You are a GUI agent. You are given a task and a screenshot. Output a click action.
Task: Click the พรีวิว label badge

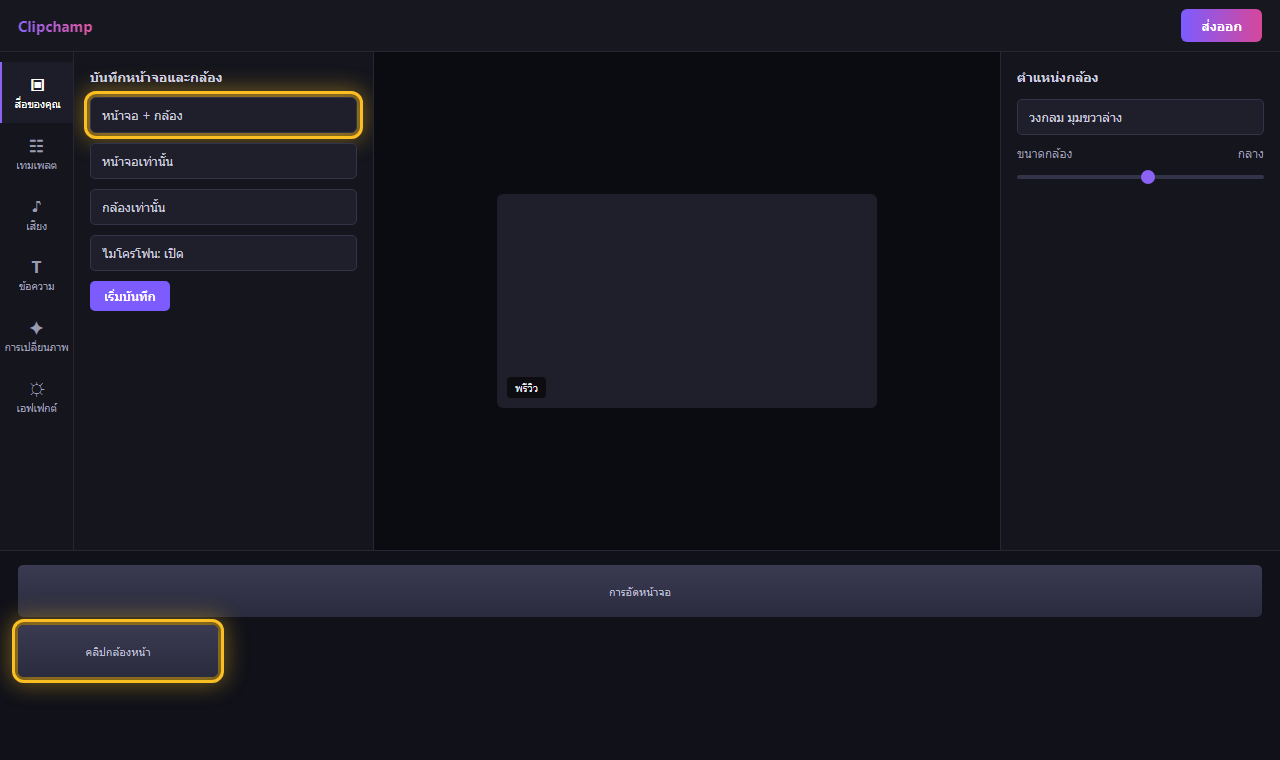[x=526, y=388]
